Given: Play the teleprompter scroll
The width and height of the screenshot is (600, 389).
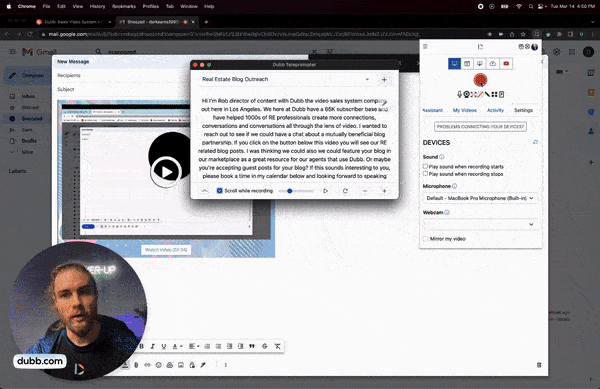Looking at the screenshot, I should click(x=326, y=191).
